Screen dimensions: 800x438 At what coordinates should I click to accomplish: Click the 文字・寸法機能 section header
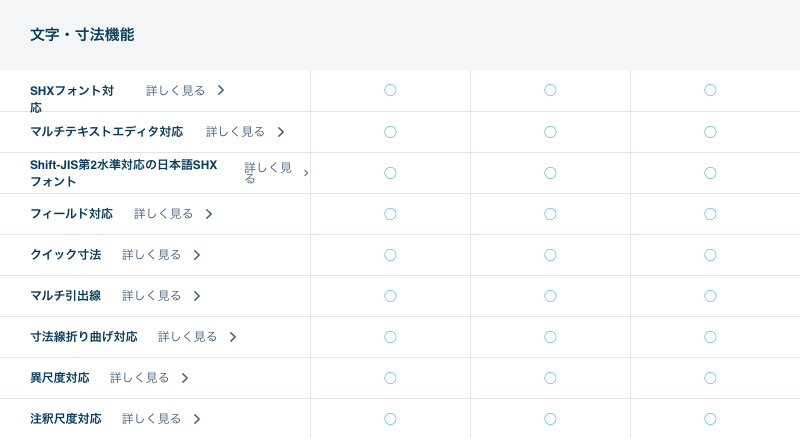[82, 35]
